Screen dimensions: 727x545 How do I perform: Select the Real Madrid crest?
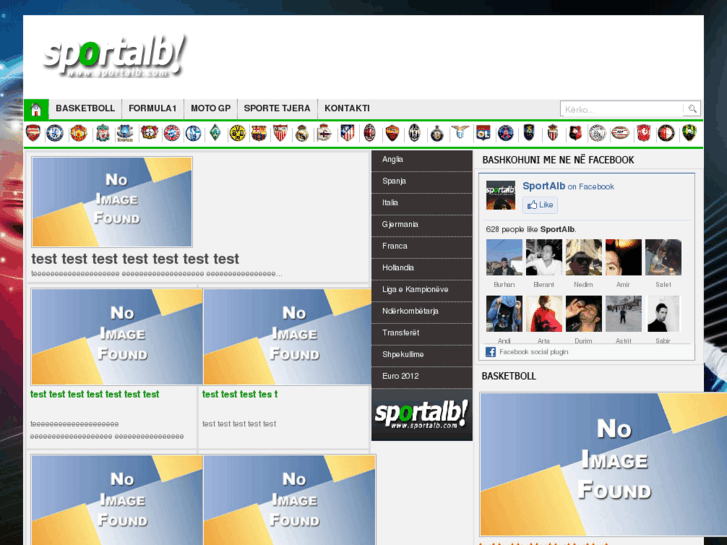302,133
